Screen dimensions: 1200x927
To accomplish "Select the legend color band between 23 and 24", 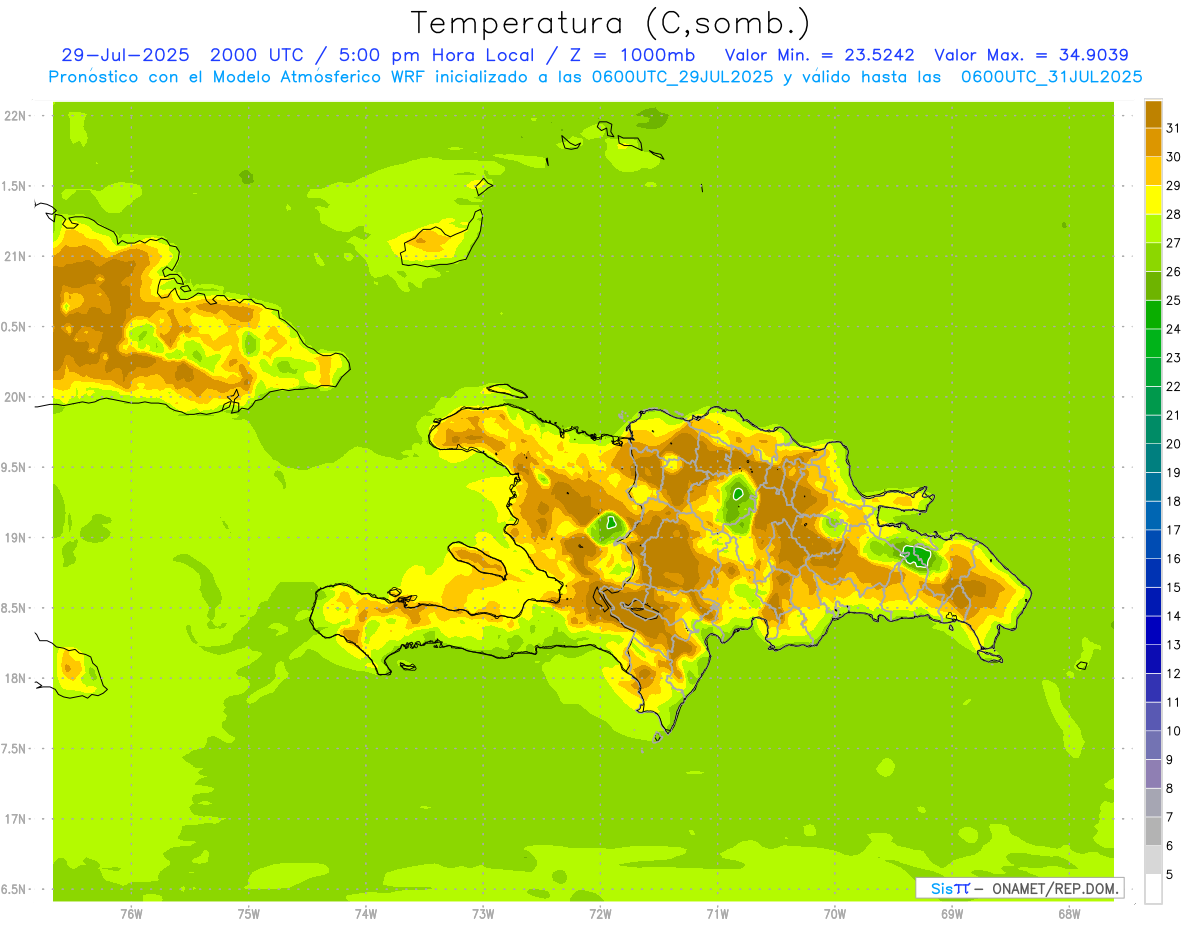I will (x=1153, y=343).
